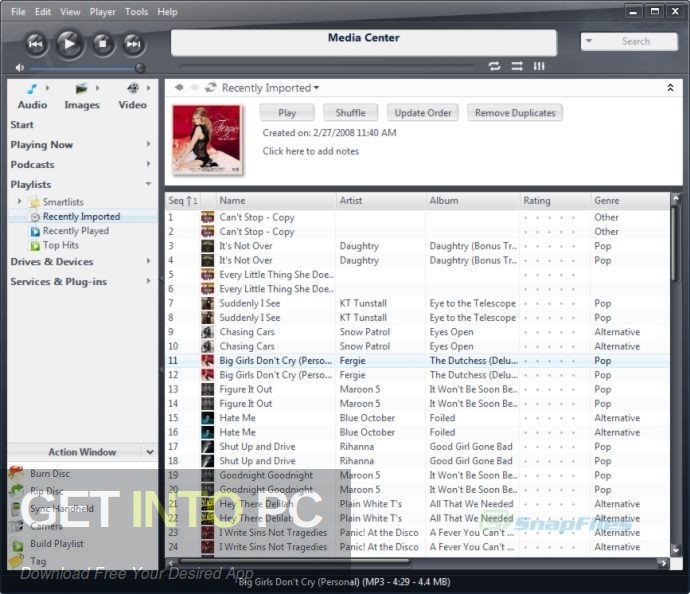Image resolution: width=690 pixels, height=594 pixels.
Task: Click the refresh view icon
Action: point(211,87)
